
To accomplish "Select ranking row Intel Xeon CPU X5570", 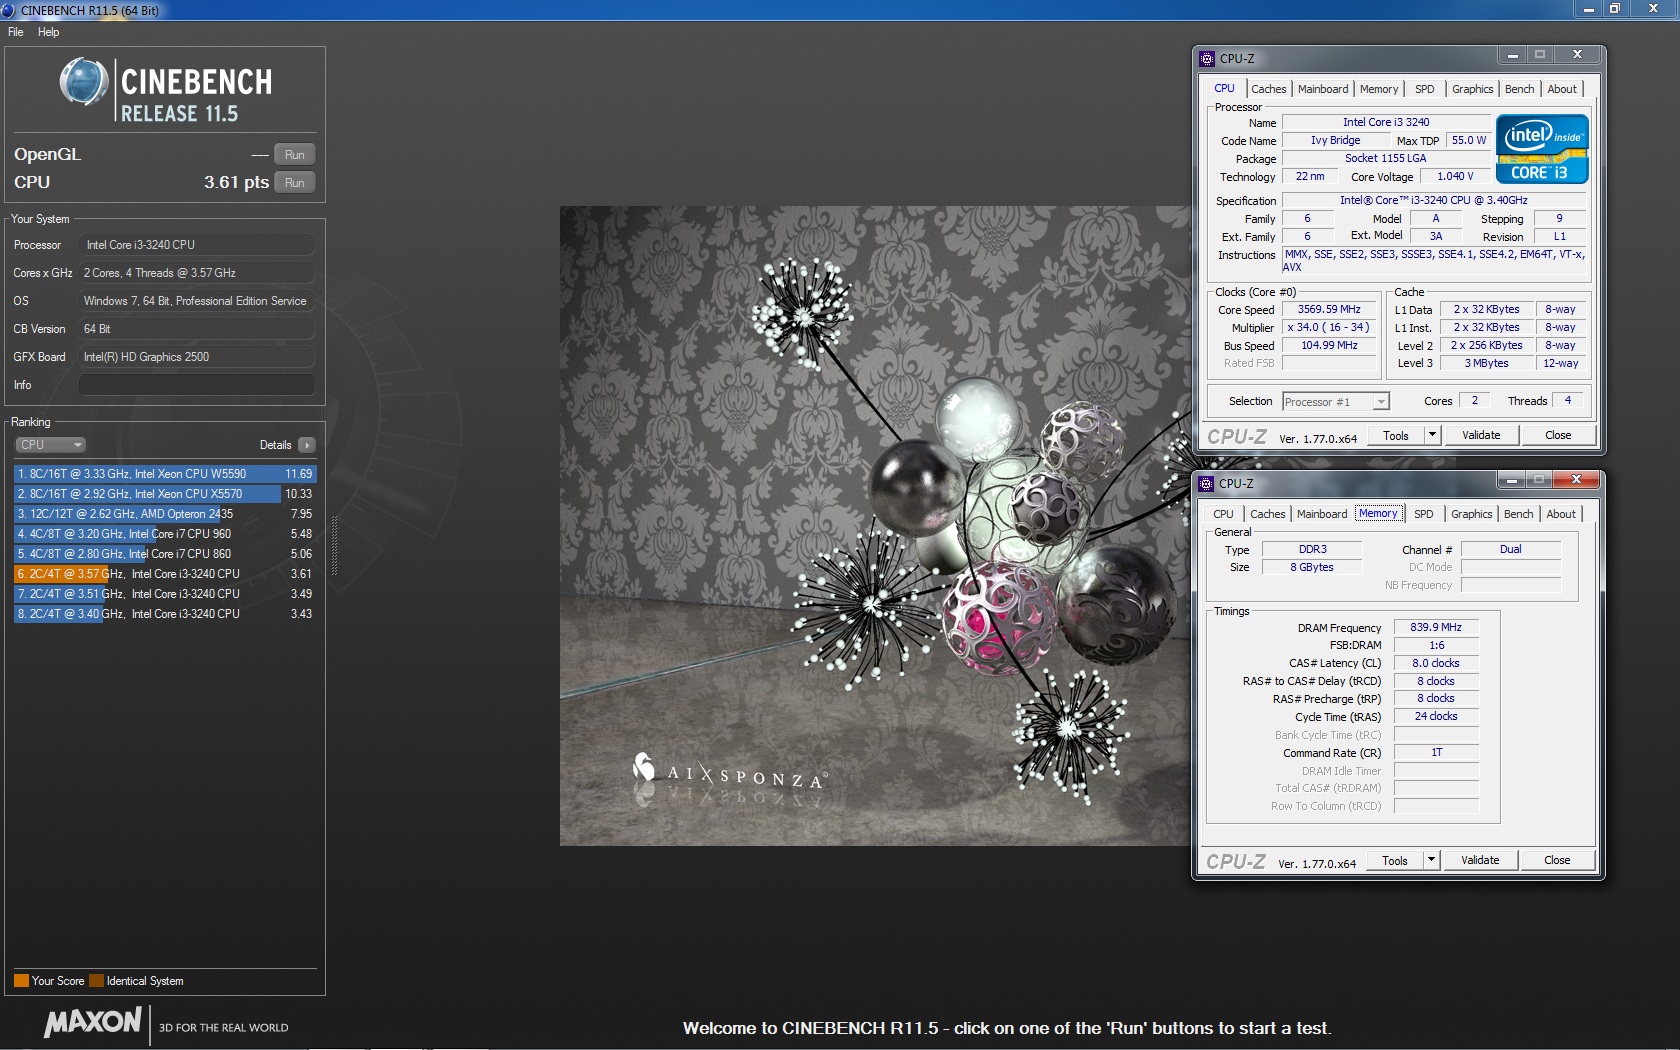I will tap(165, 494).
